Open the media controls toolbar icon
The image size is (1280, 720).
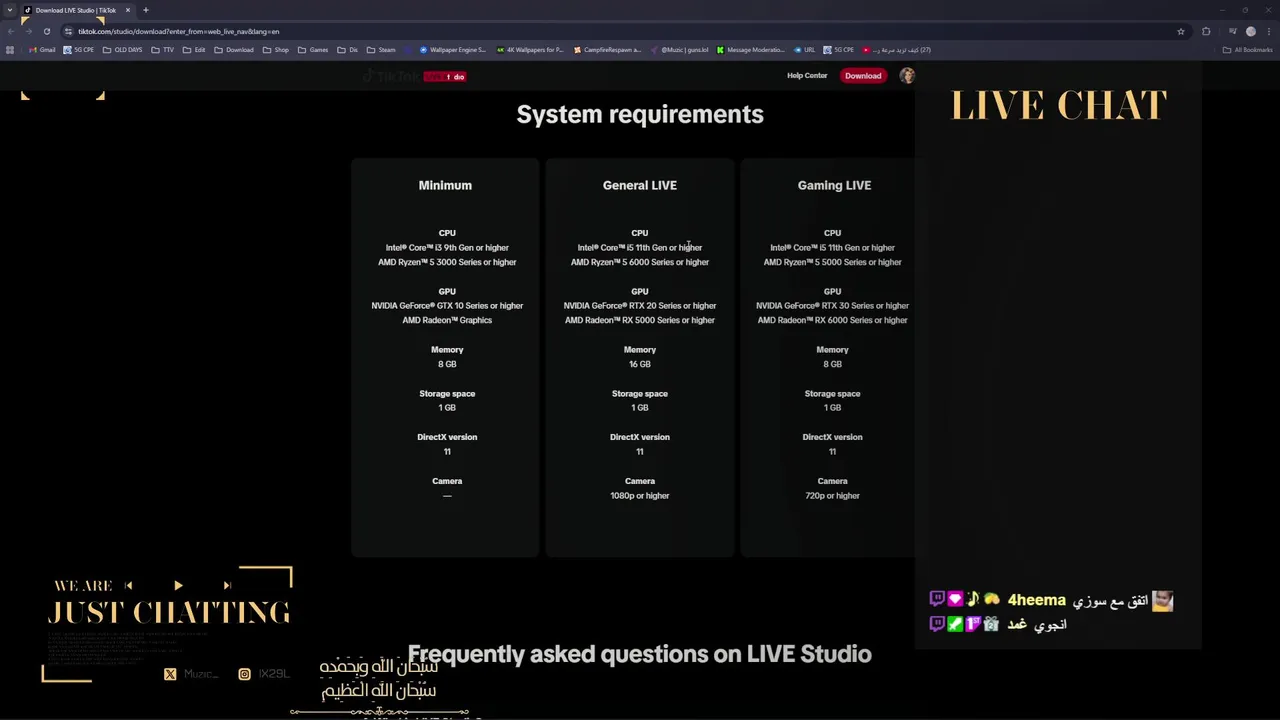[x=1232, y=31]
